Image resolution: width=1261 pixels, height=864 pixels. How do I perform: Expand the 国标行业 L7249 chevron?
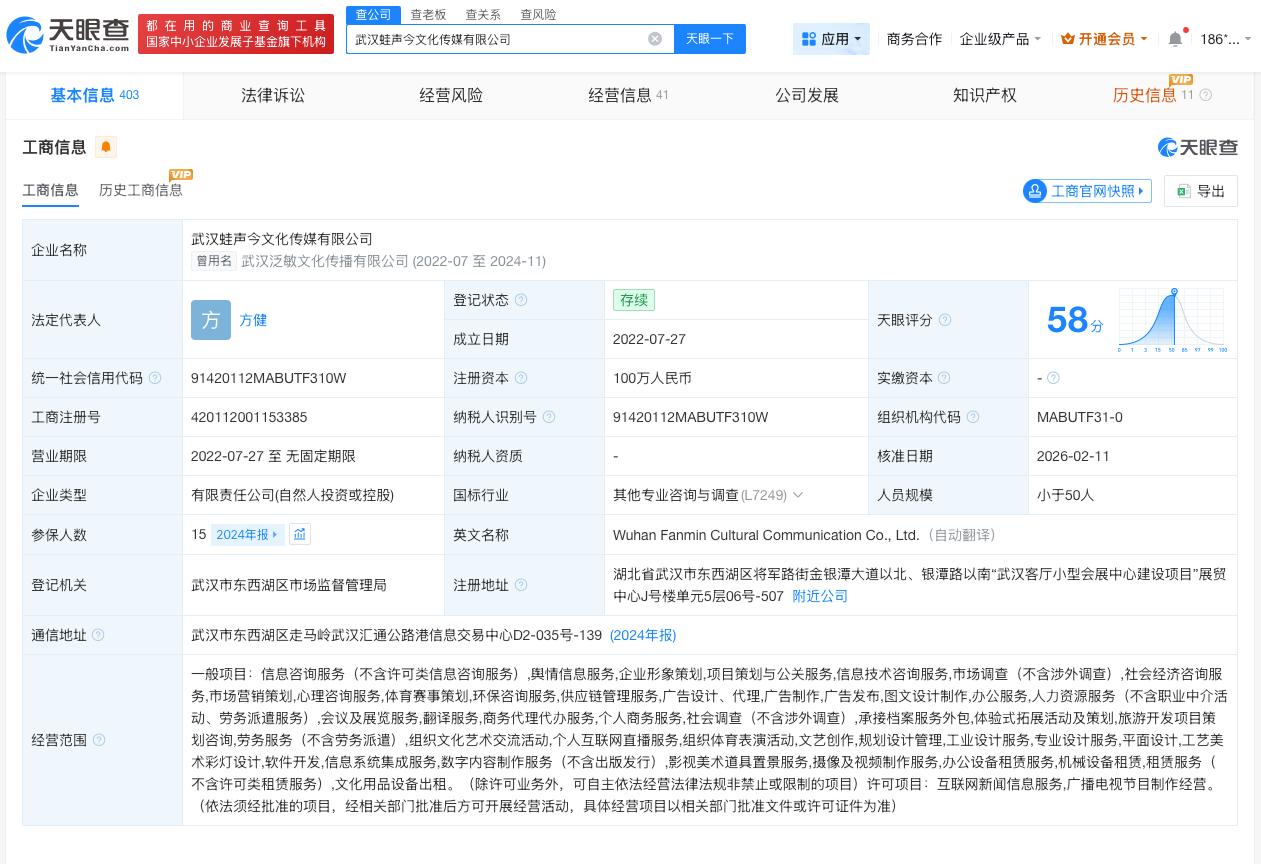coord(797,495)
